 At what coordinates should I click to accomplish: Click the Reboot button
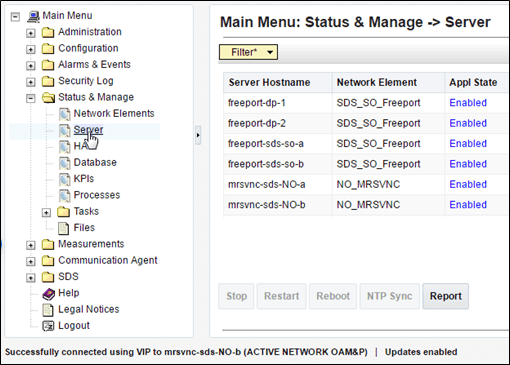[x=333, y=296]
